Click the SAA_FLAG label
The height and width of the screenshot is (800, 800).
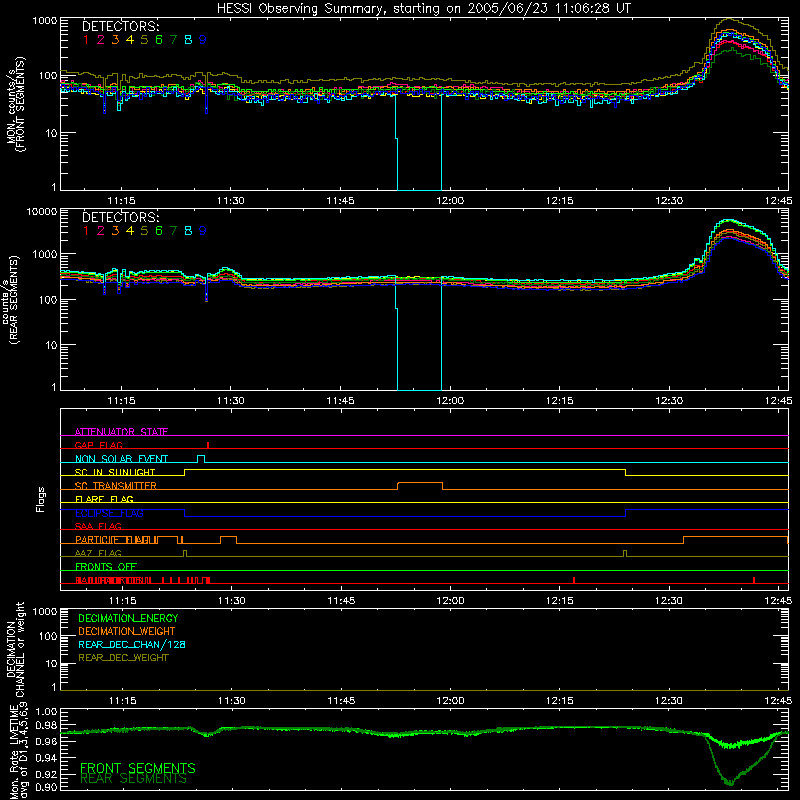98,526
